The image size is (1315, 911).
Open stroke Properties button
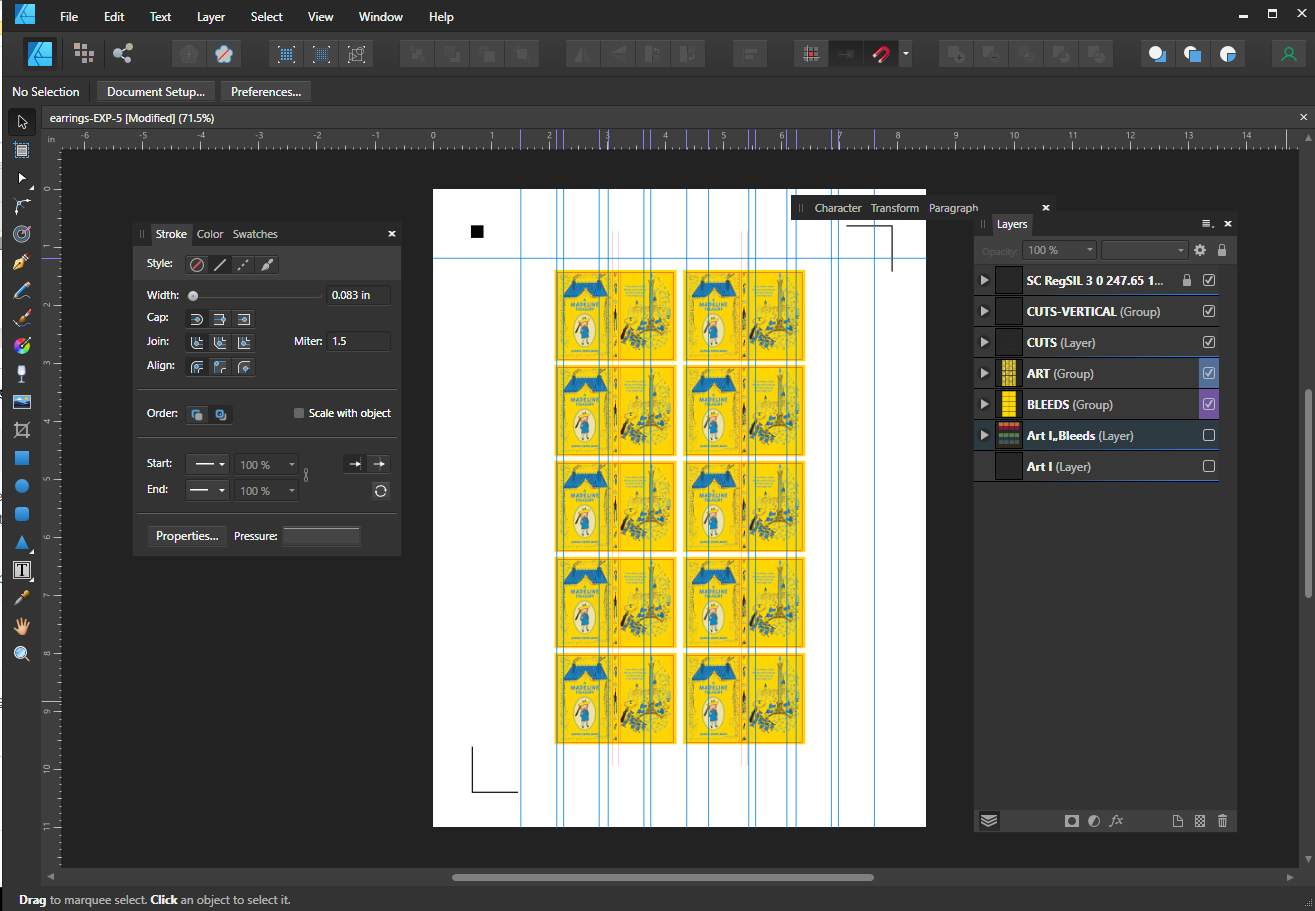[187, 536]
